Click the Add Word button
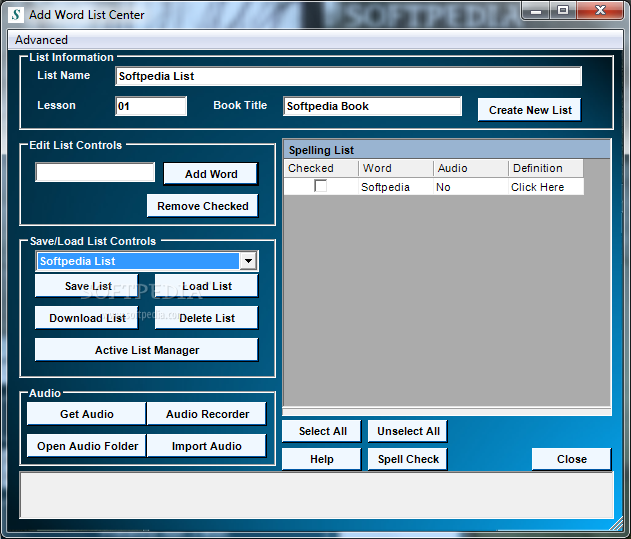 211,174
